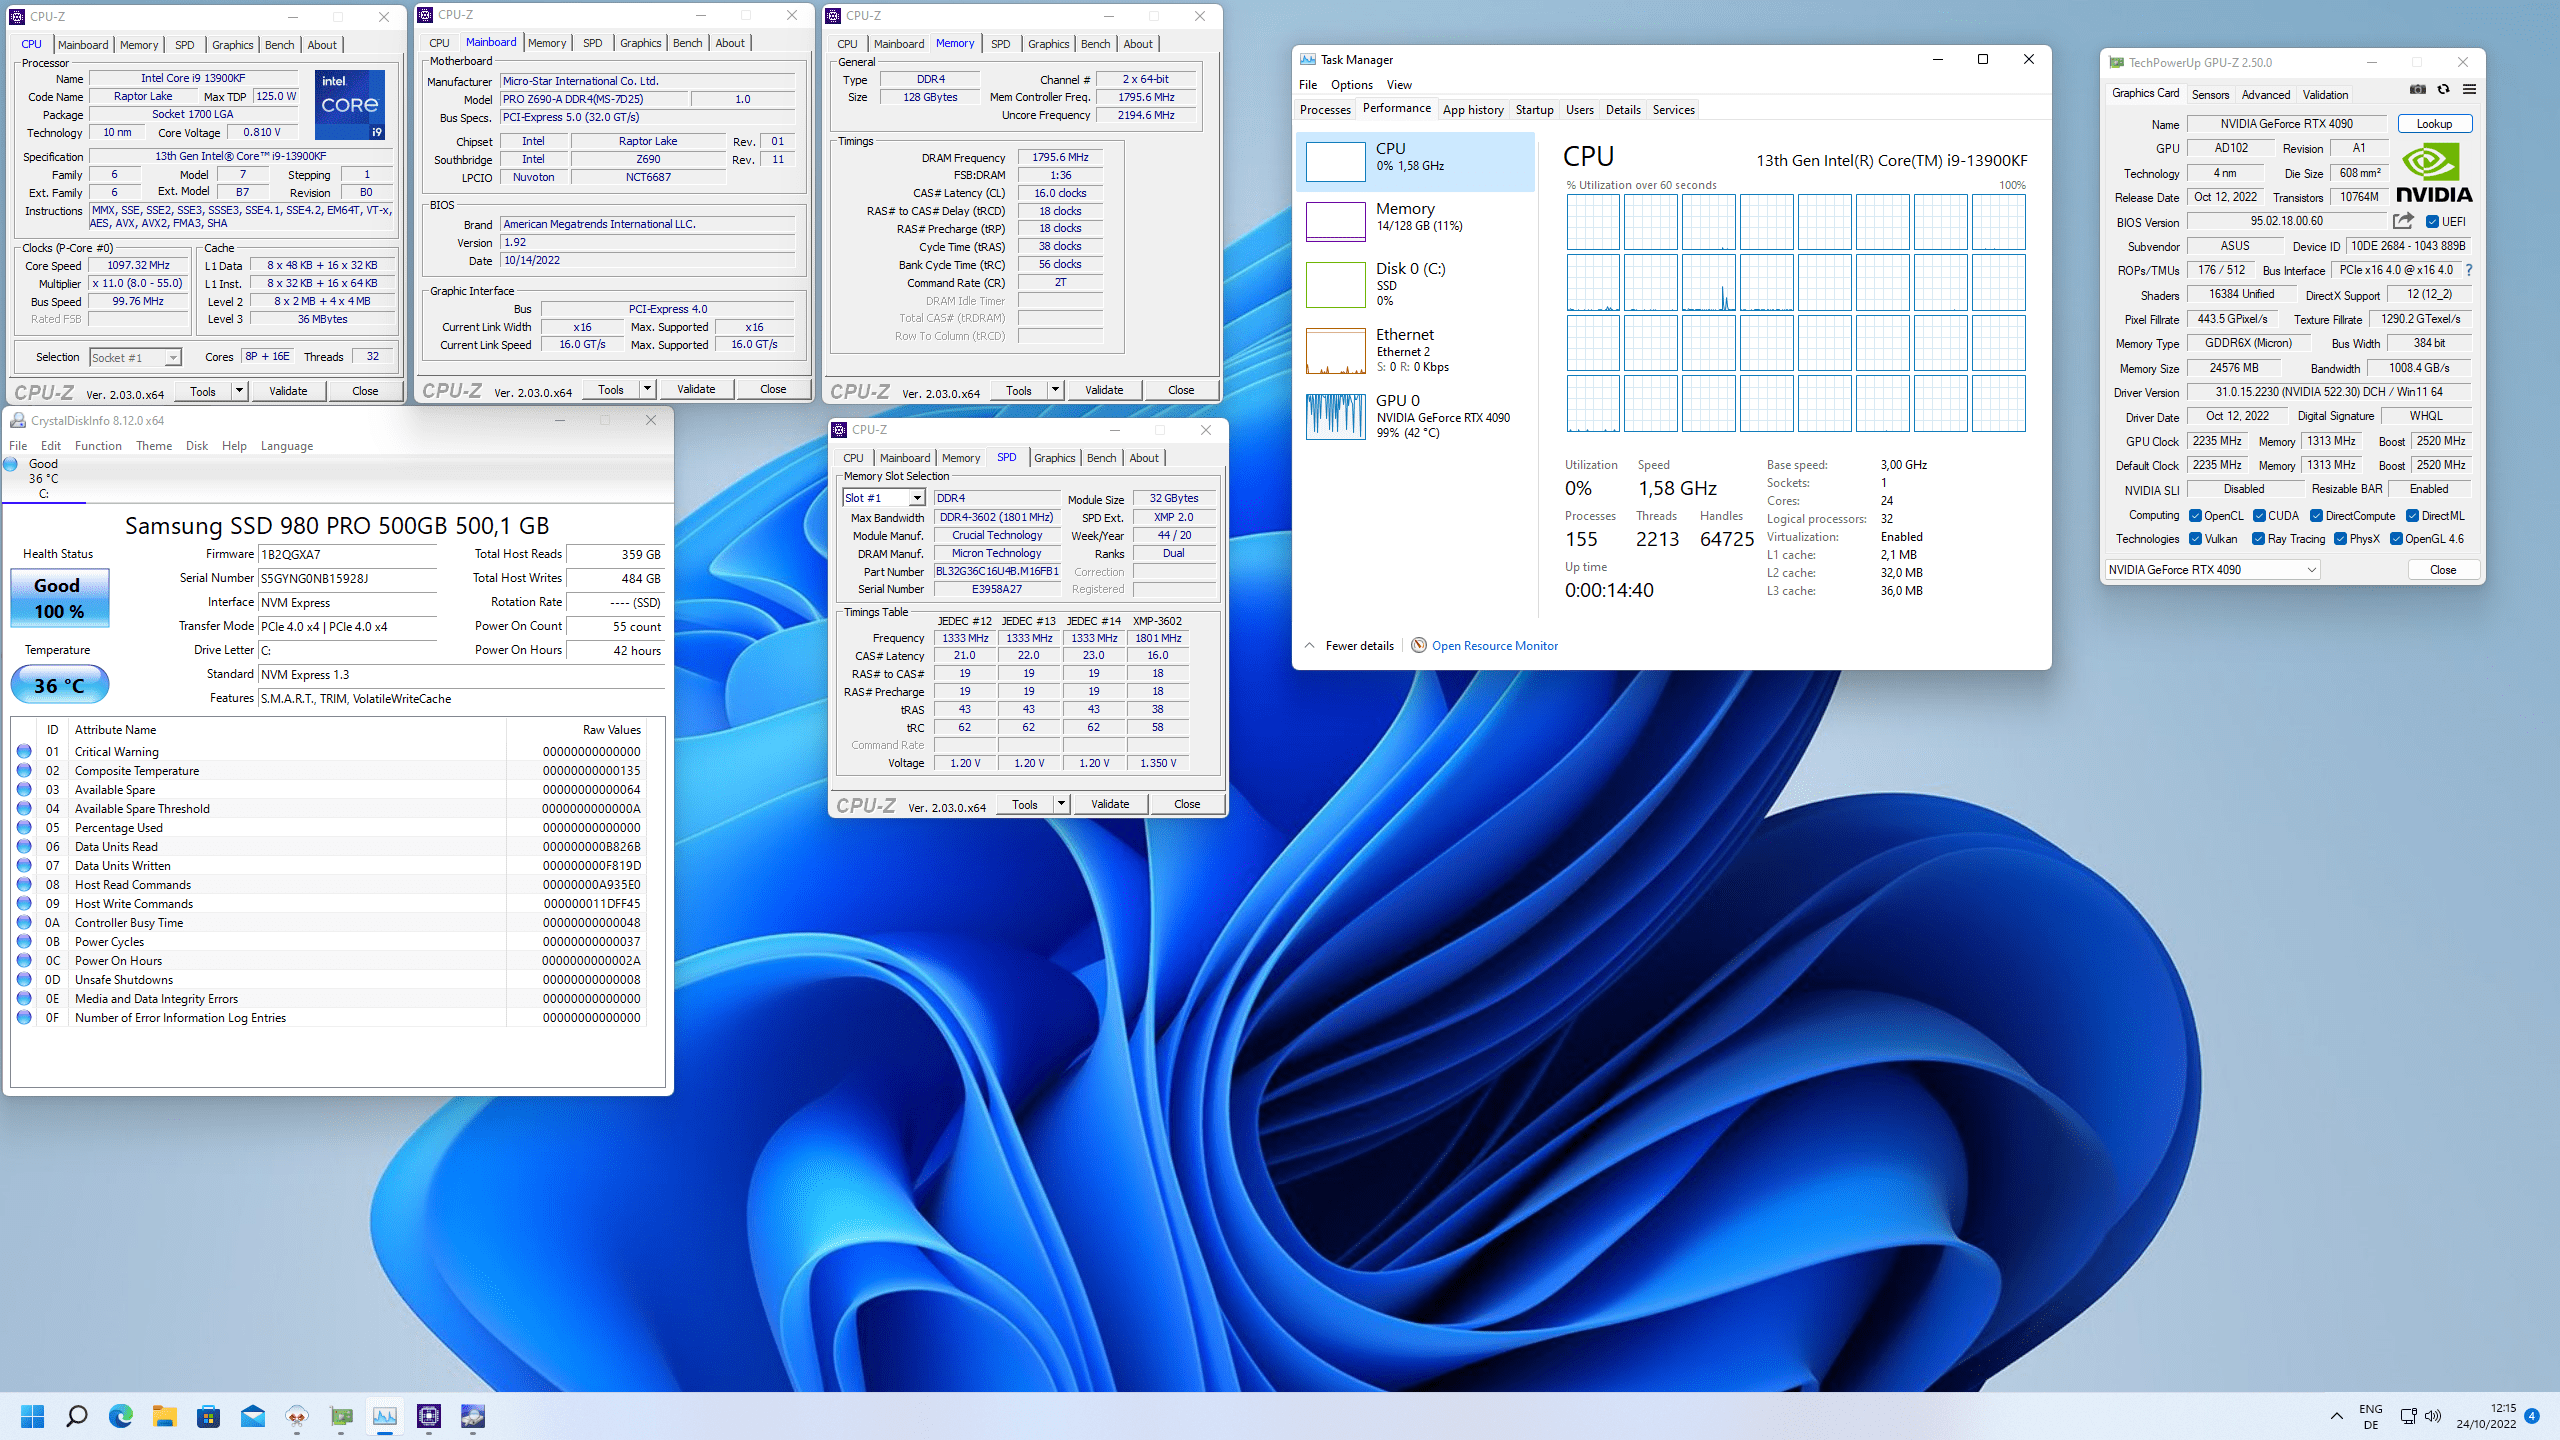Click the GPU-Z screenshot camera icon
The width and height of the screenshot is (2560, 1440).
point(2418,89)
